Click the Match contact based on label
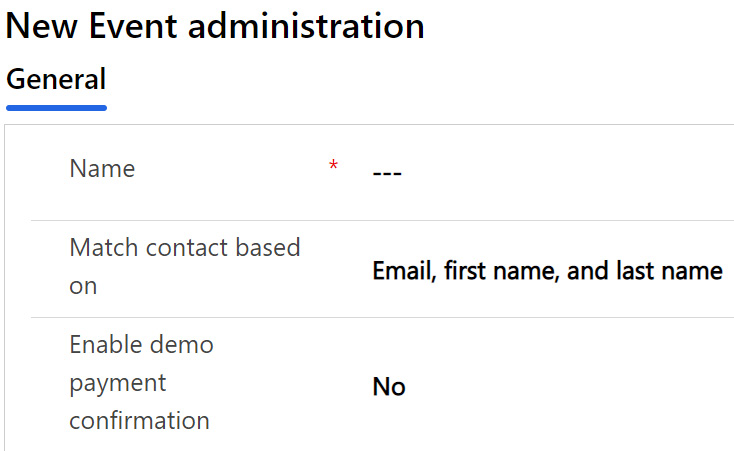The height and width of the screenshot is (451, 734). pos(184,266)
